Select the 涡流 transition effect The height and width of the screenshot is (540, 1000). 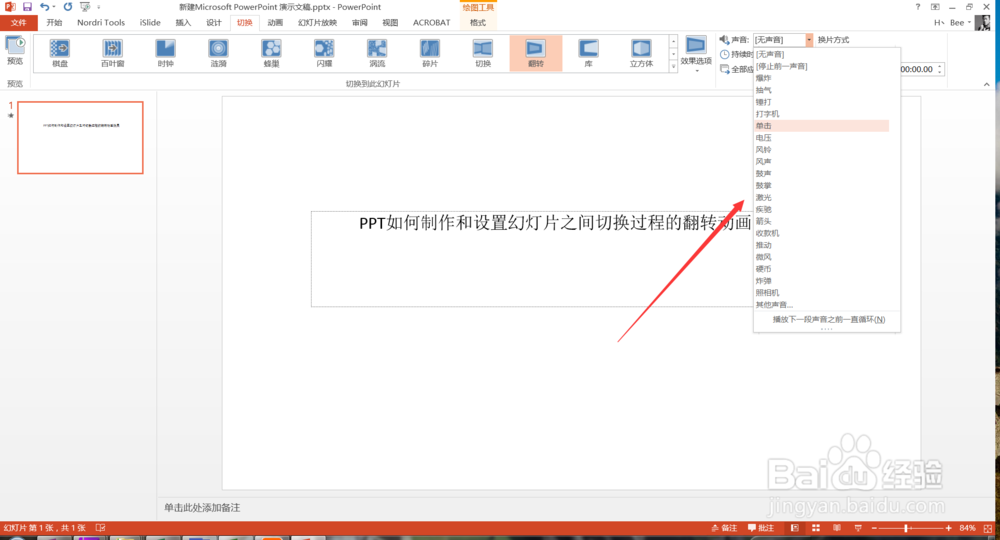coord(377,53)
